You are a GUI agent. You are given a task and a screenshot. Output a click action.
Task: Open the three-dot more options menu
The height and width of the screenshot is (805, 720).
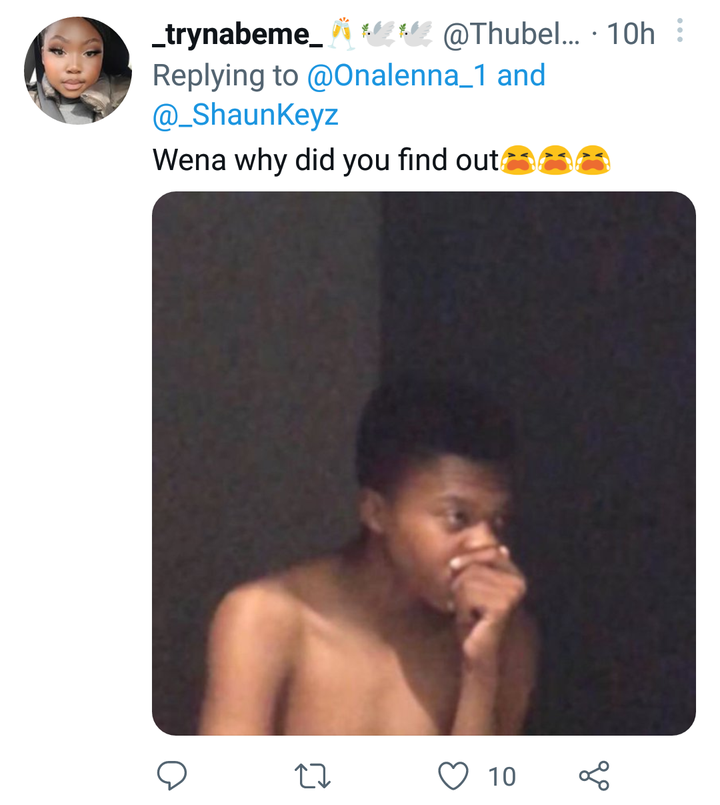click(x=679, y=30)
